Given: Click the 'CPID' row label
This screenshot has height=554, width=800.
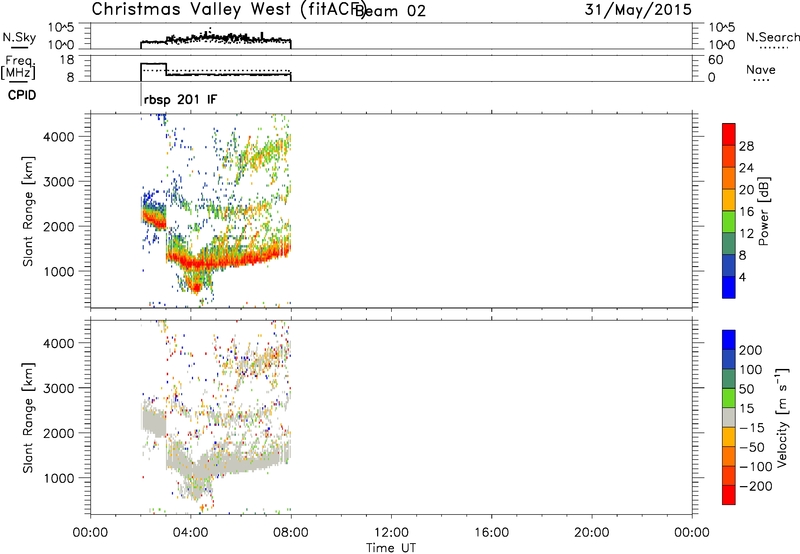Looking at the screenshot, I should click(22, 95).
